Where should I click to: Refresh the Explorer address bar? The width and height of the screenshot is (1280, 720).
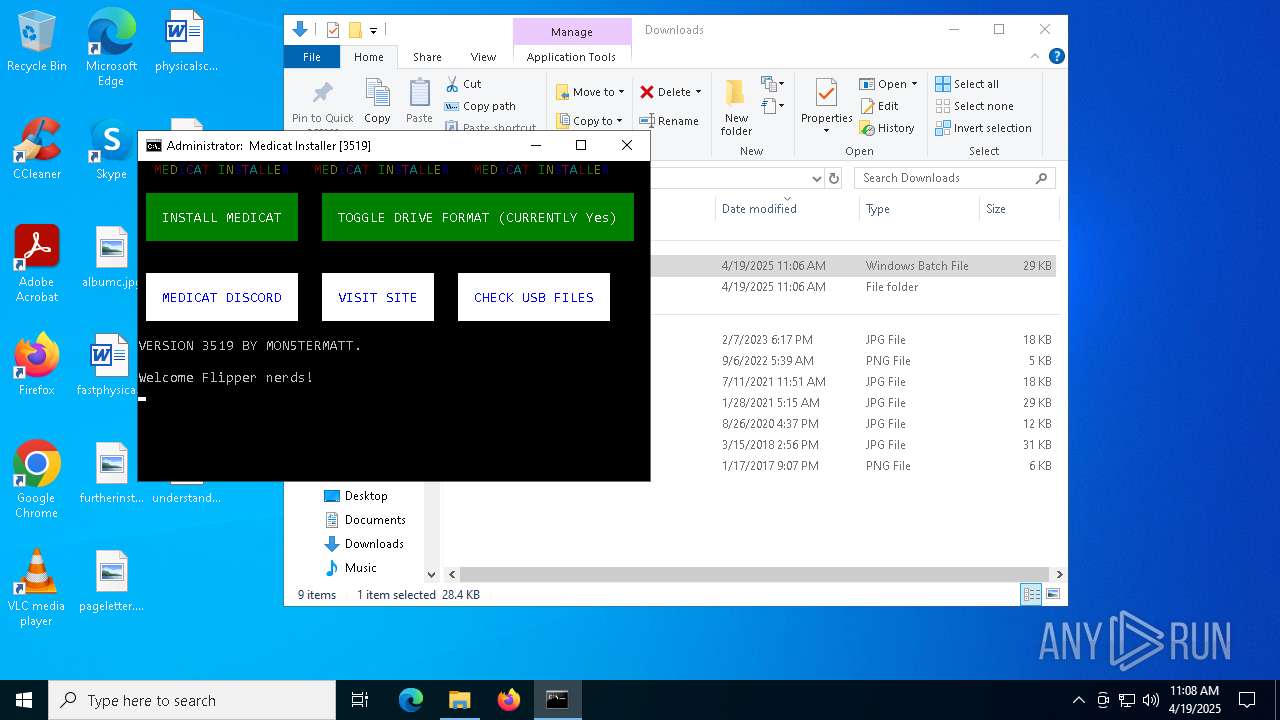[833, 178]
